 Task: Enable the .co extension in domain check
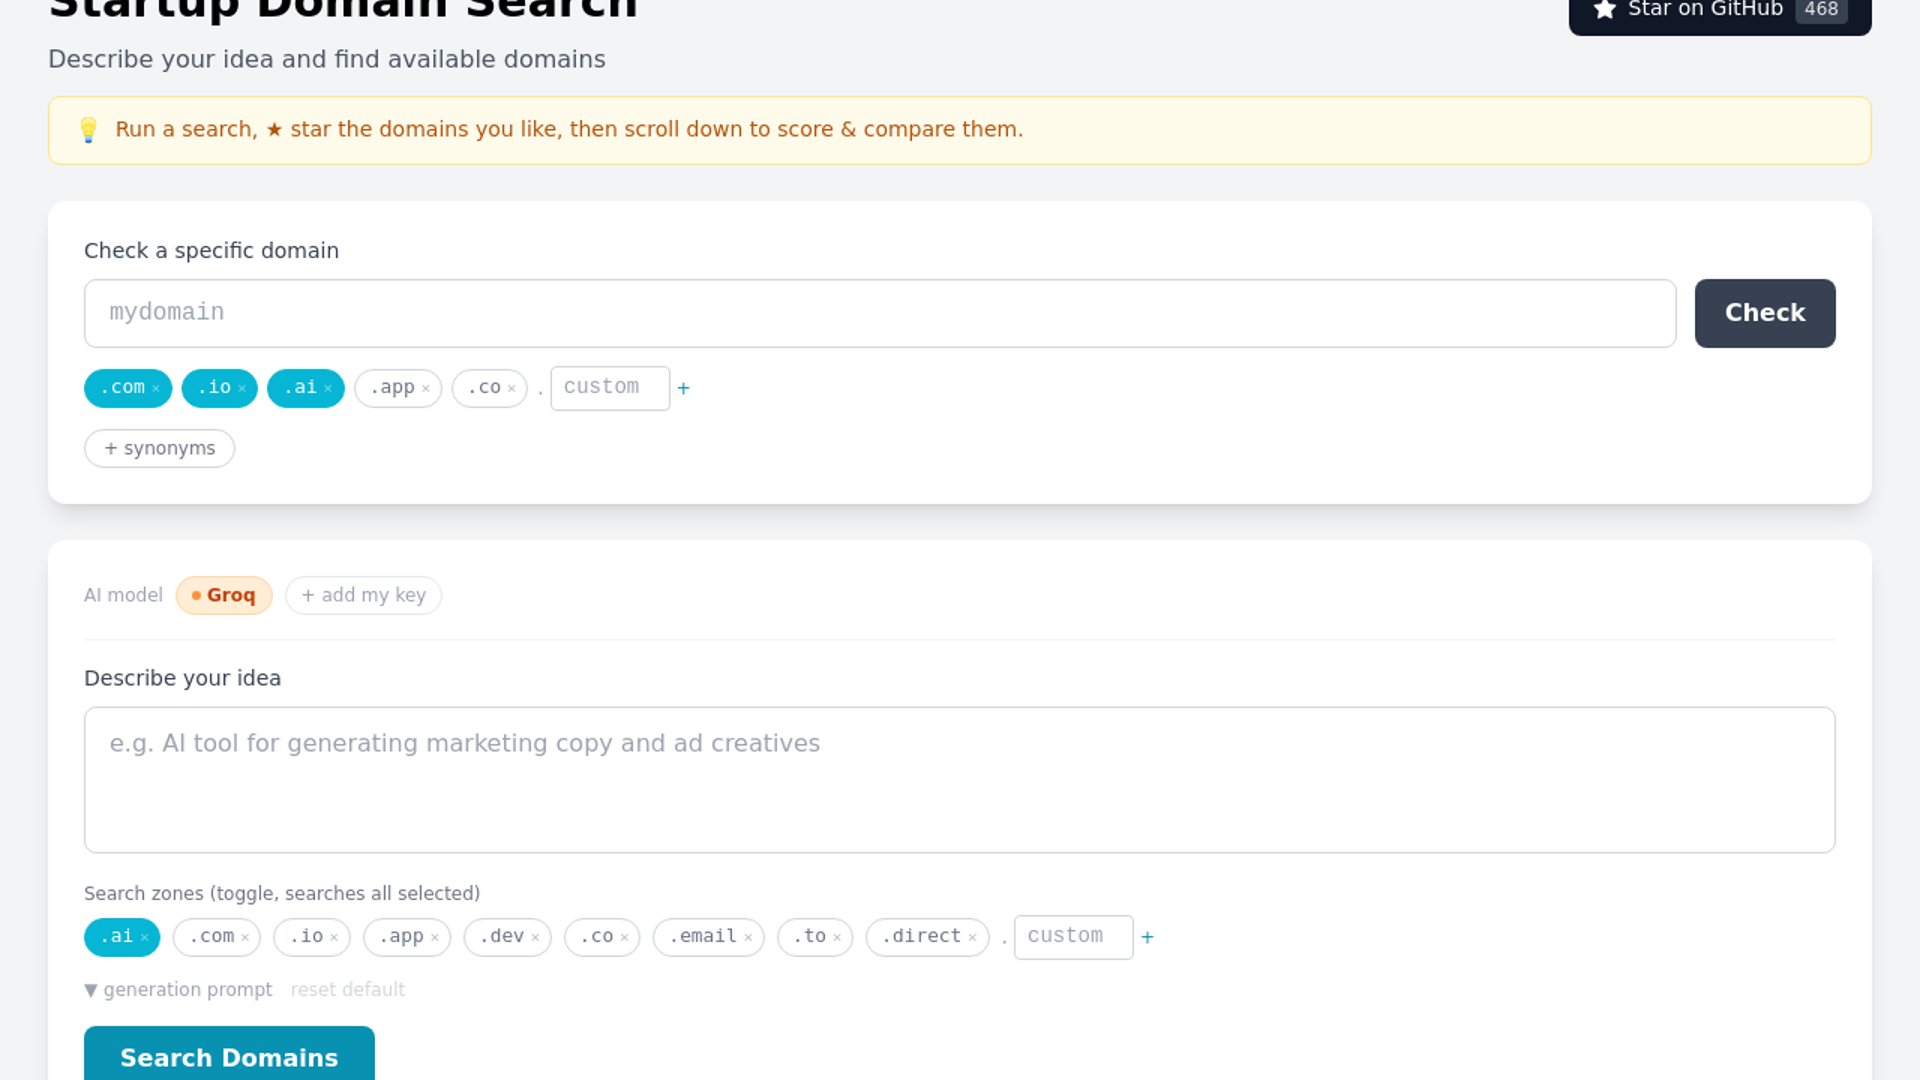483,388
